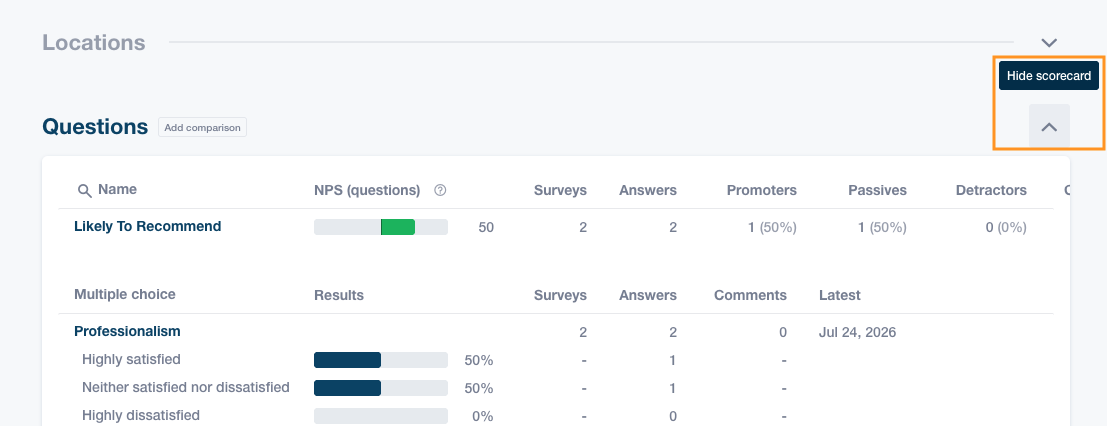This screenshot has height=426, width=1107.
Task: Click the Likely To Recommend NPS bar
Action: 381,227
